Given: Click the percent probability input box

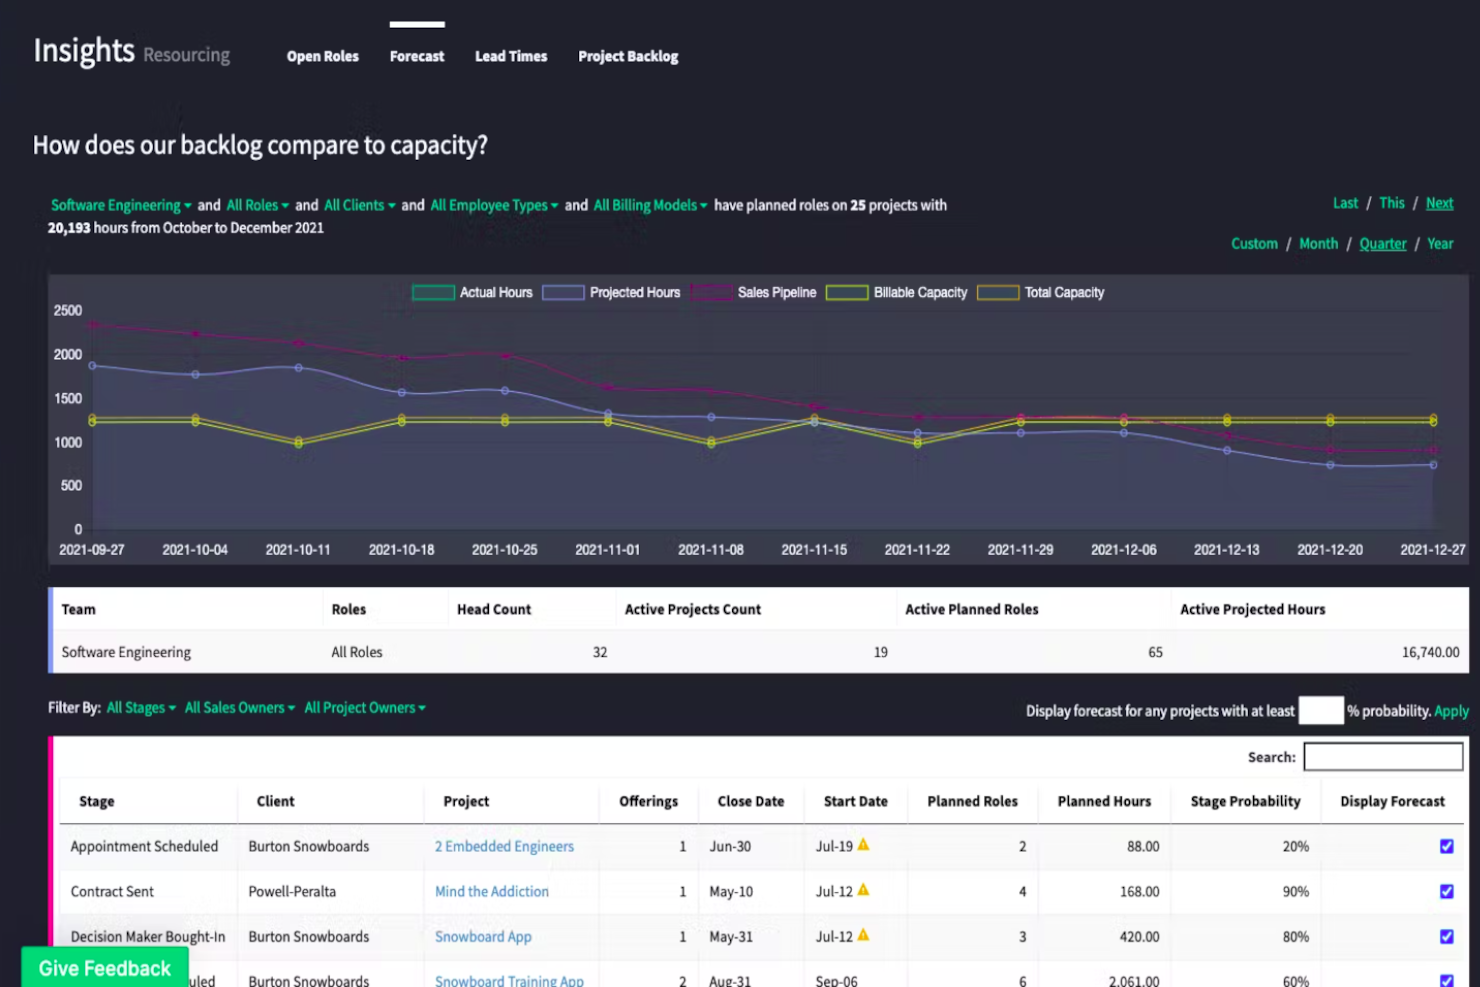Looking at the screenshot, I should (x=1320, y=710).
